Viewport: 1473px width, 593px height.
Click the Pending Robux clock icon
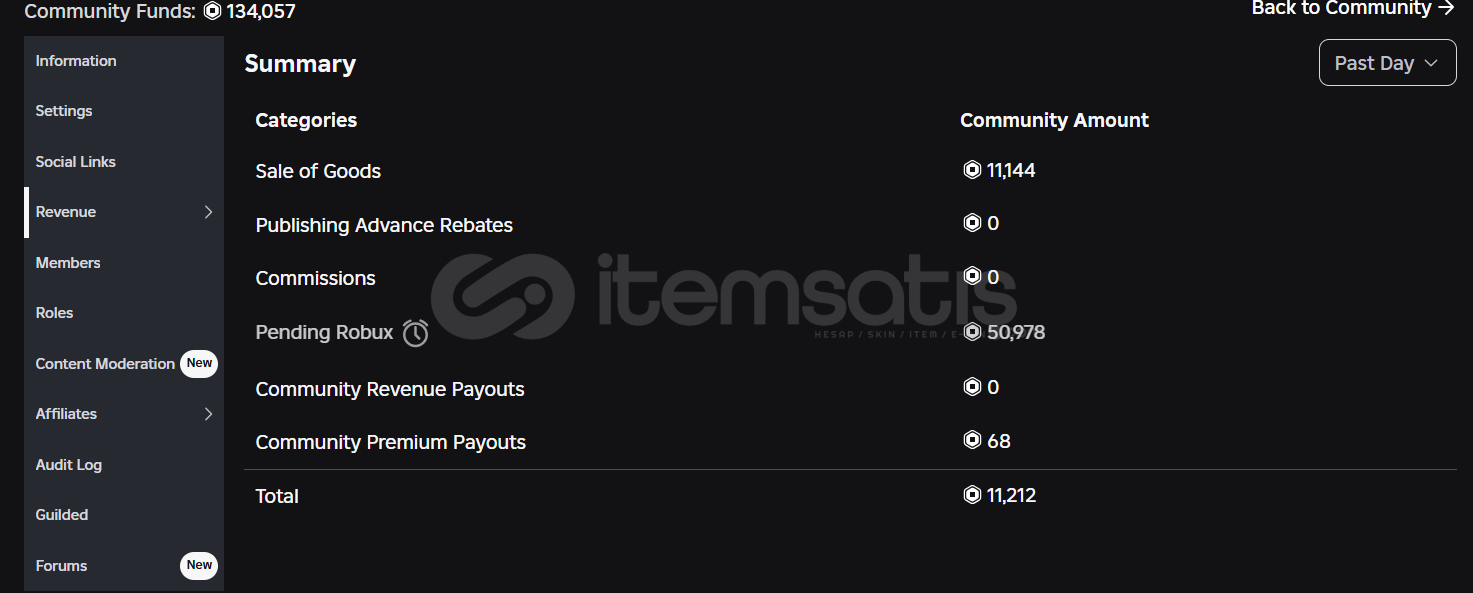pos(415,333)
